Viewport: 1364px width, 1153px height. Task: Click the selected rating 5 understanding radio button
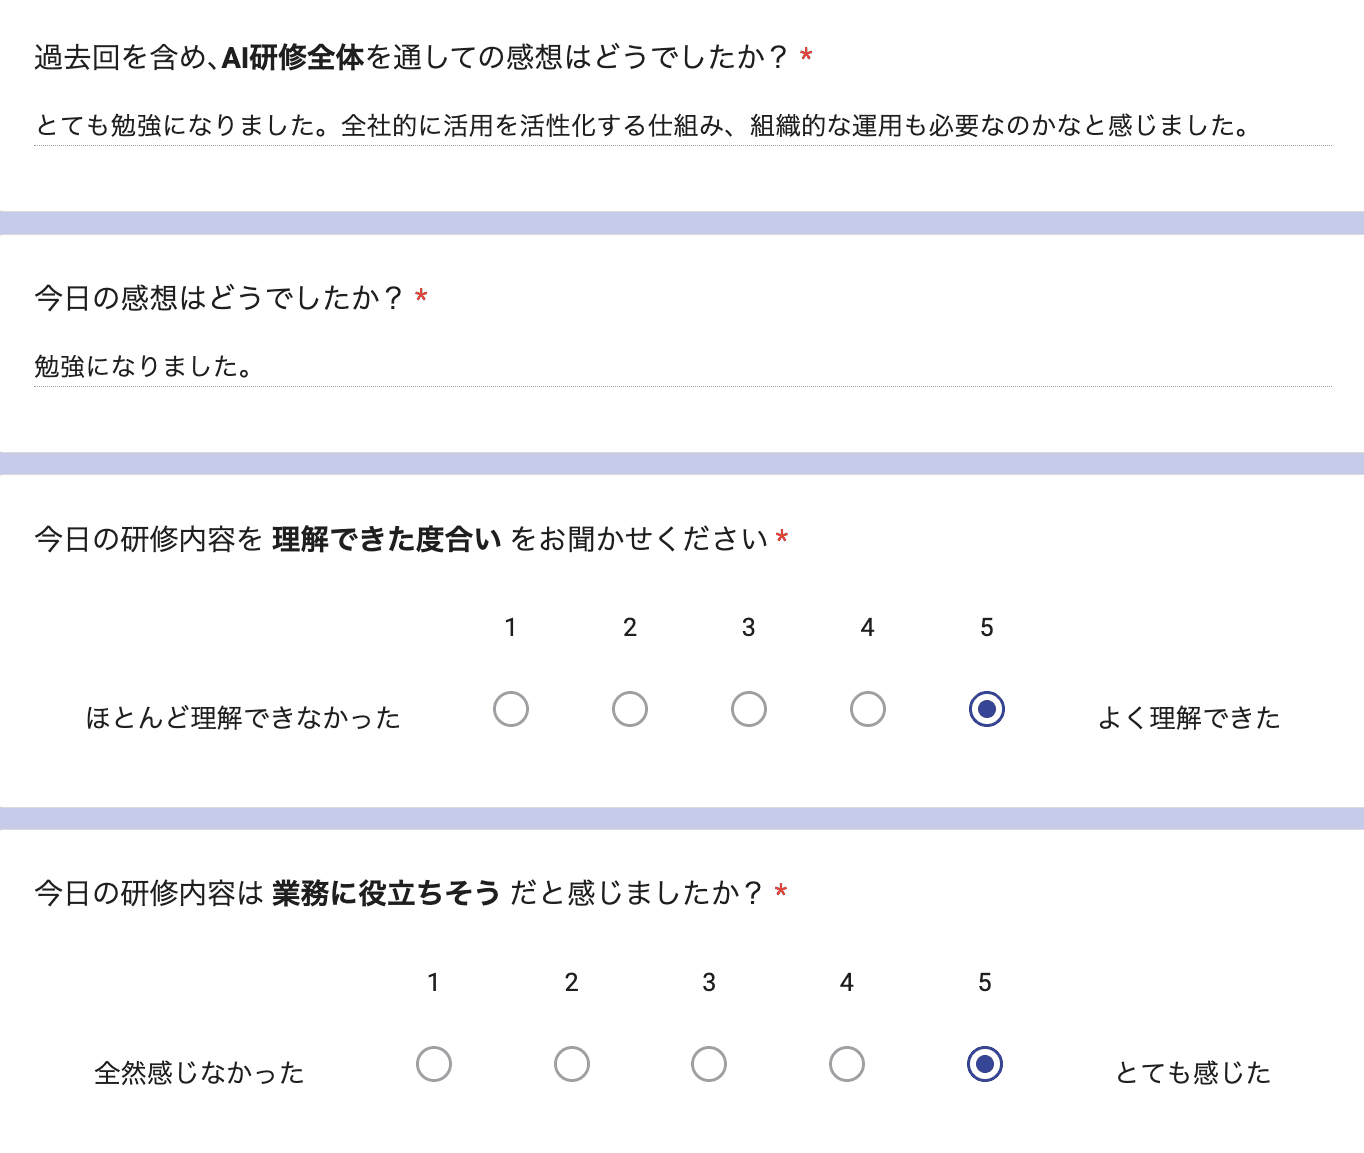point(986,709)
